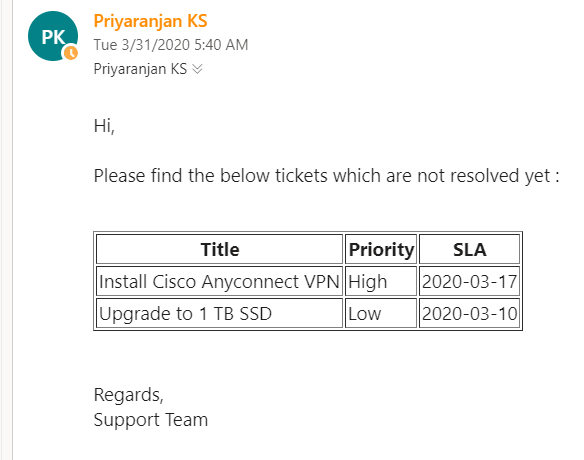Click Install Cisco Anyconnect VPN cell
Viewport: 584px width, 460px height.
(219, 281)
